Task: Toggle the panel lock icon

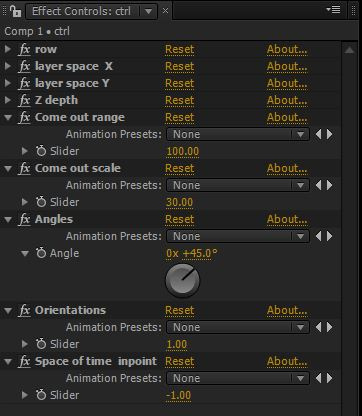Action: click(15, 11)
